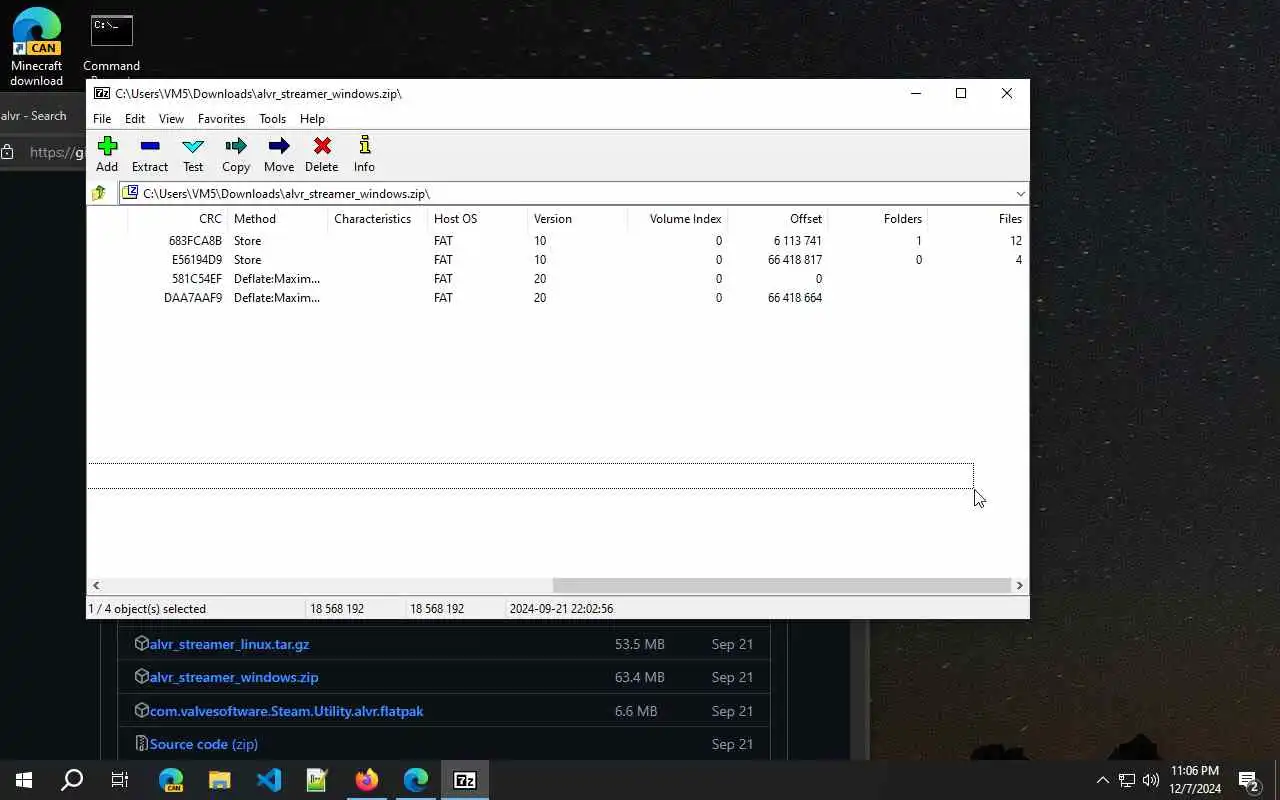Select row with CRC DAA7AAF9

coord(557,298)
